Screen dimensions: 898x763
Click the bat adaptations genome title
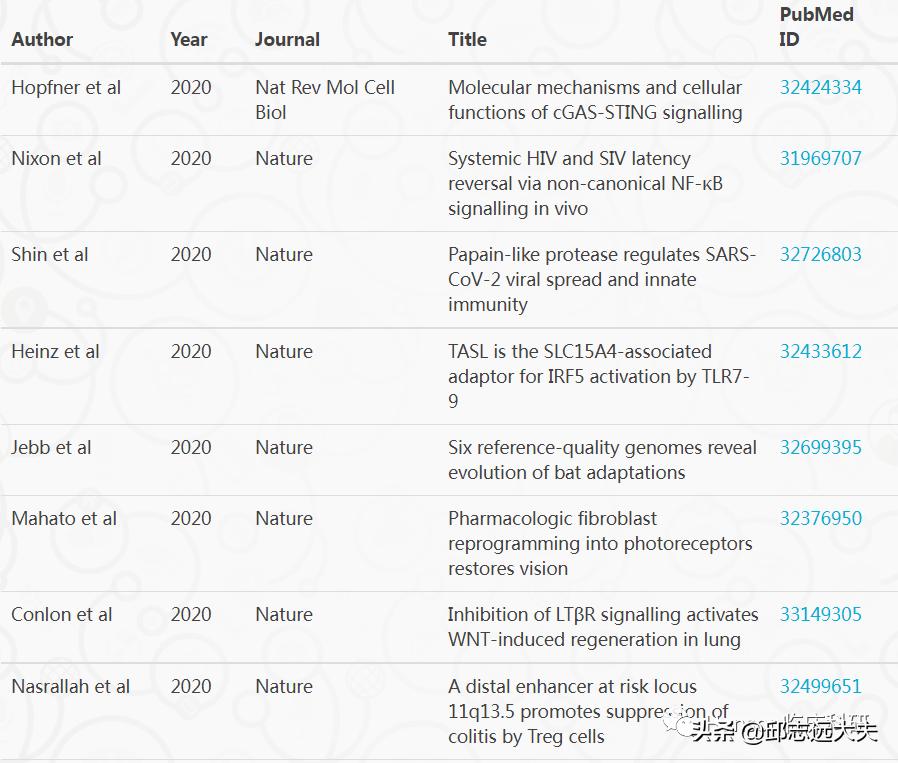click(602, 460)
